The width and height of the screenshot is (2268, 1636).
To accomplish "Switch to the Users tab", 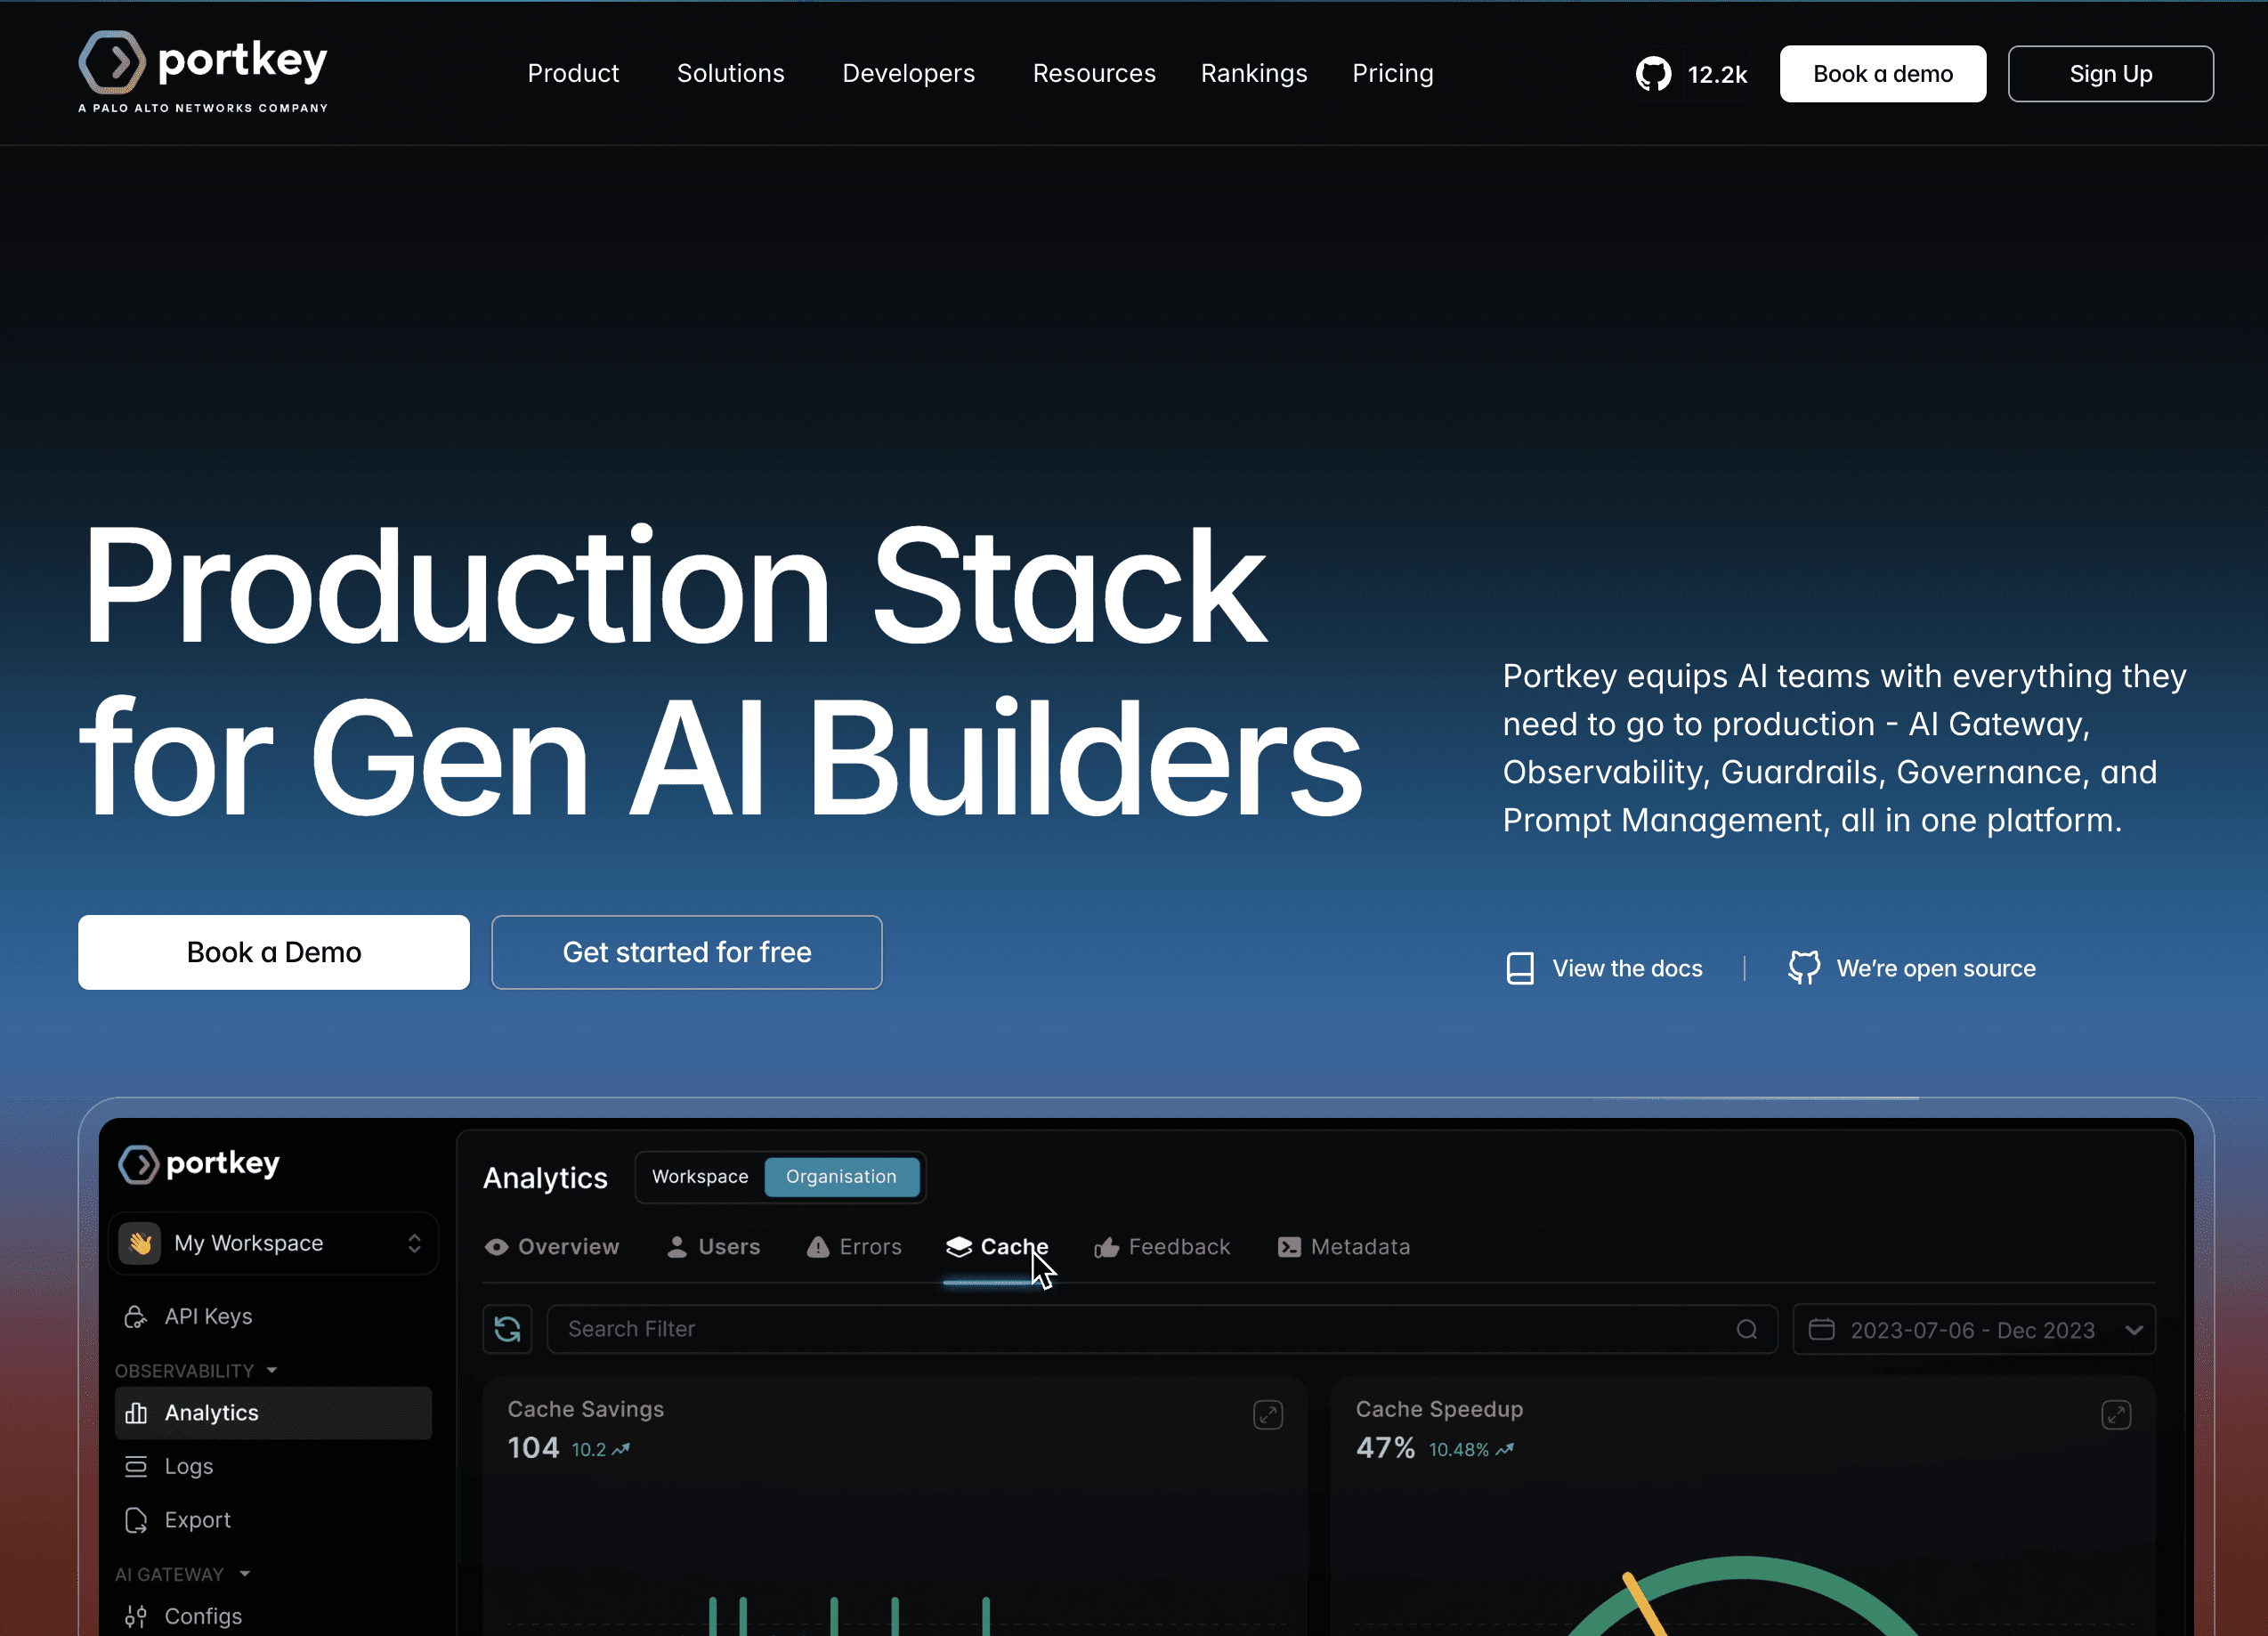I will pos(714,1247).
